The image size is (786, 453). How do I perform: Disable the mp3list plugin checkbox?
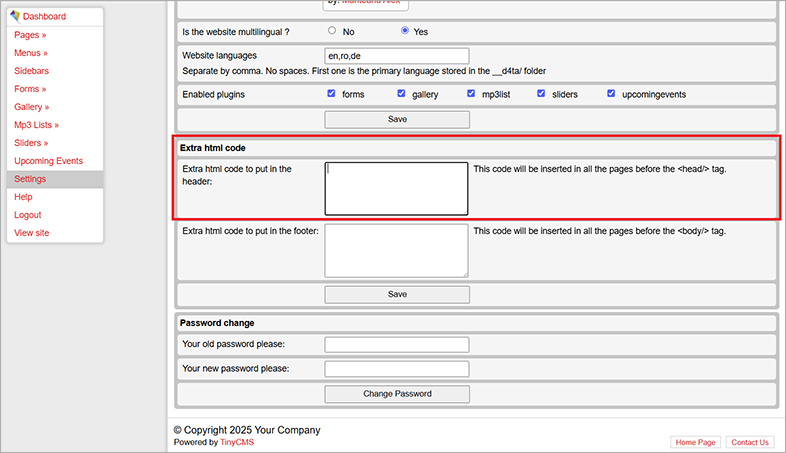pos(472,94)
